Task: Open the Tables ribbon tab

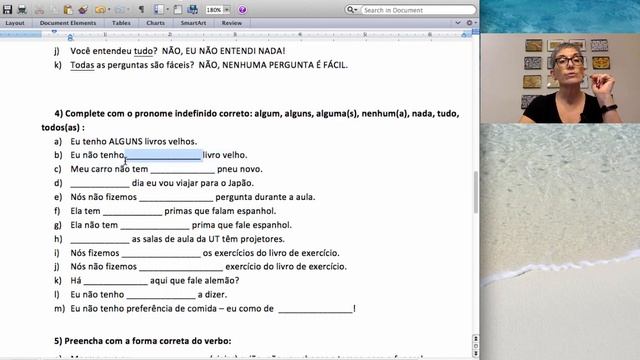Action: [121, 23]
